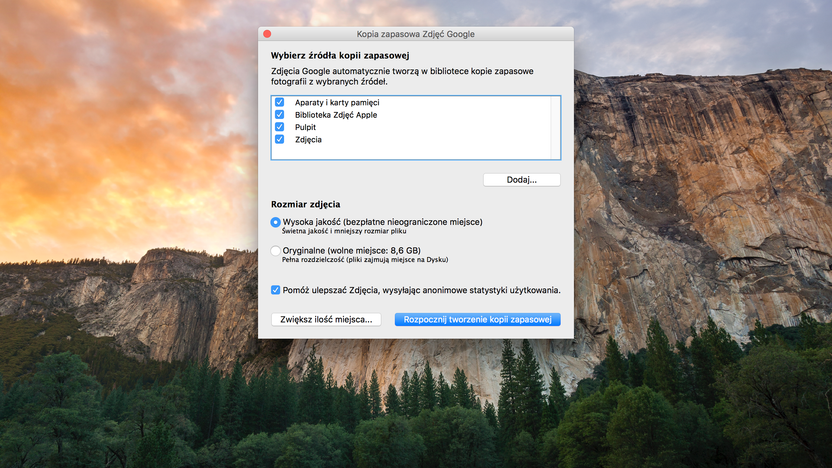Click Zwiększ ilość miejsca... button
Screen dimensions: 832x468
click(326, 319)
